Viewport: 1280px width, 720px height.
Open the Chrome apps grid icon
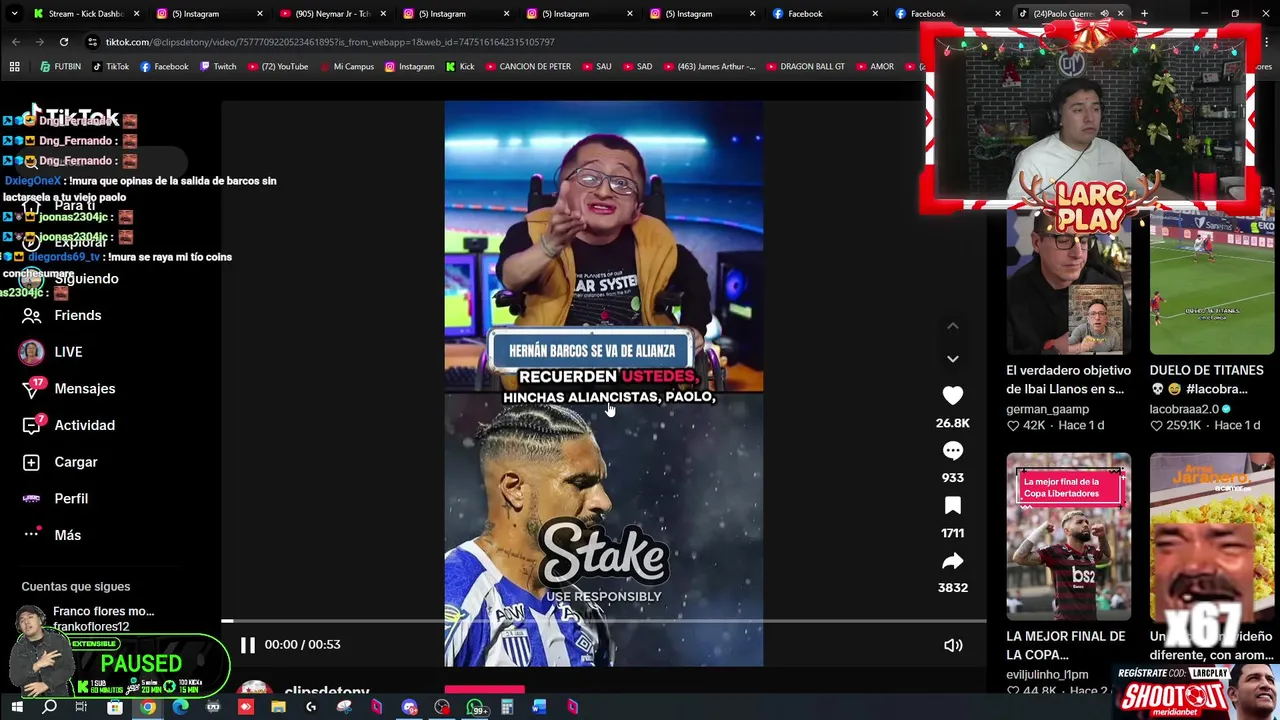click(14, 67)
